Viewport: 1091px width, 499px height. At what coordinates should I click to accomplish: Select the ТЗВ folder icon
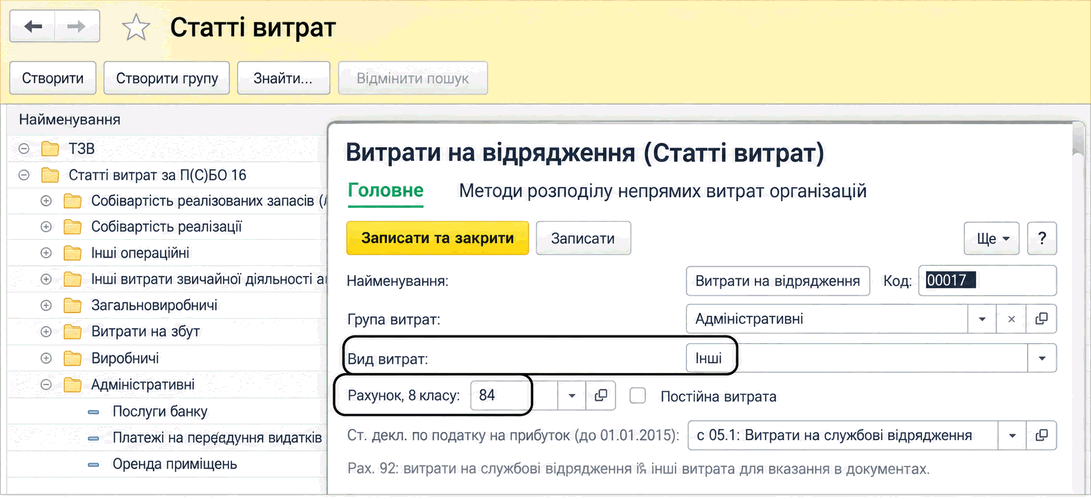click(49, 149)
